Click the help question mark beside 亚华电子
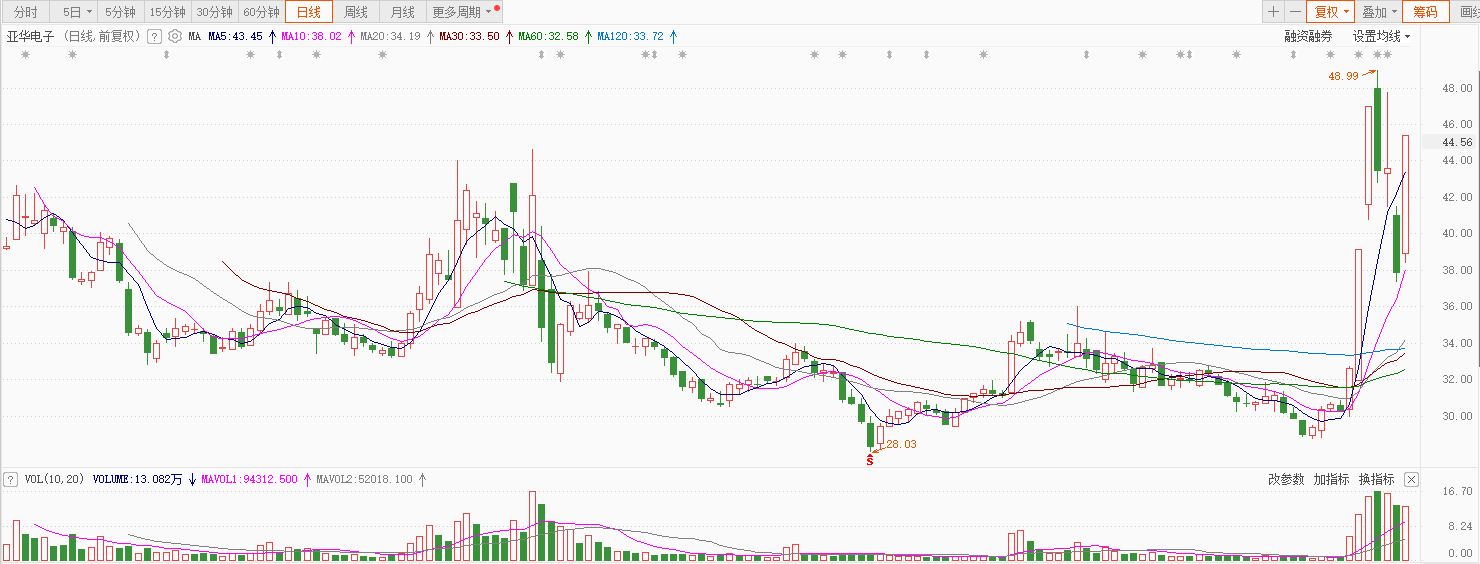The width and height of the screenshot is (1480, 564). (155, 36)
